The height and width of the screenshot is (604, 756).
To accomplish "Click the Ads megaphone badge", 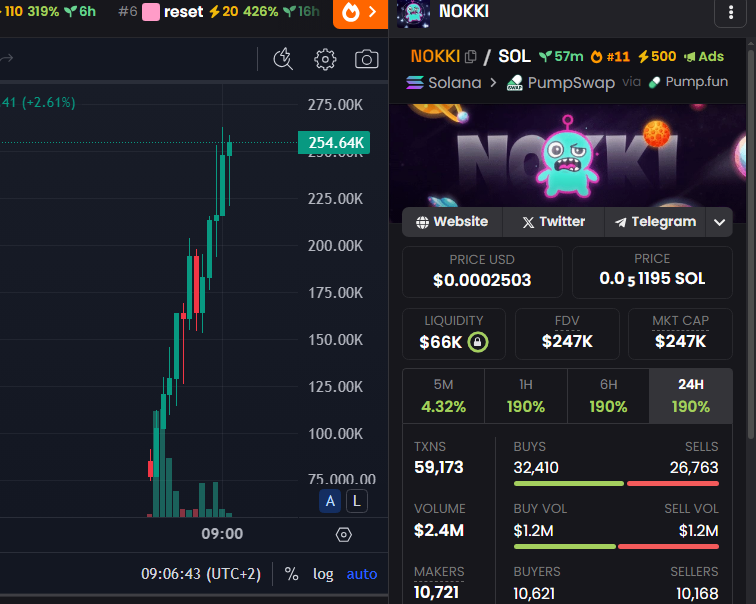I will pyautogui.click(x=703, y=57).
